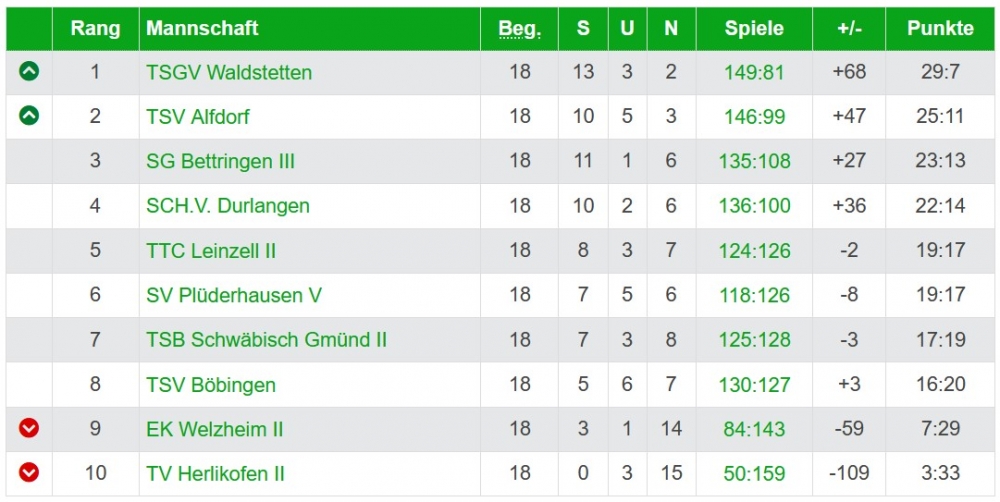This screenshot has height=502, width=1000.
Task: Click red down-arrow icon beside TV Herlikofen II
Action: tap(29, 473)
